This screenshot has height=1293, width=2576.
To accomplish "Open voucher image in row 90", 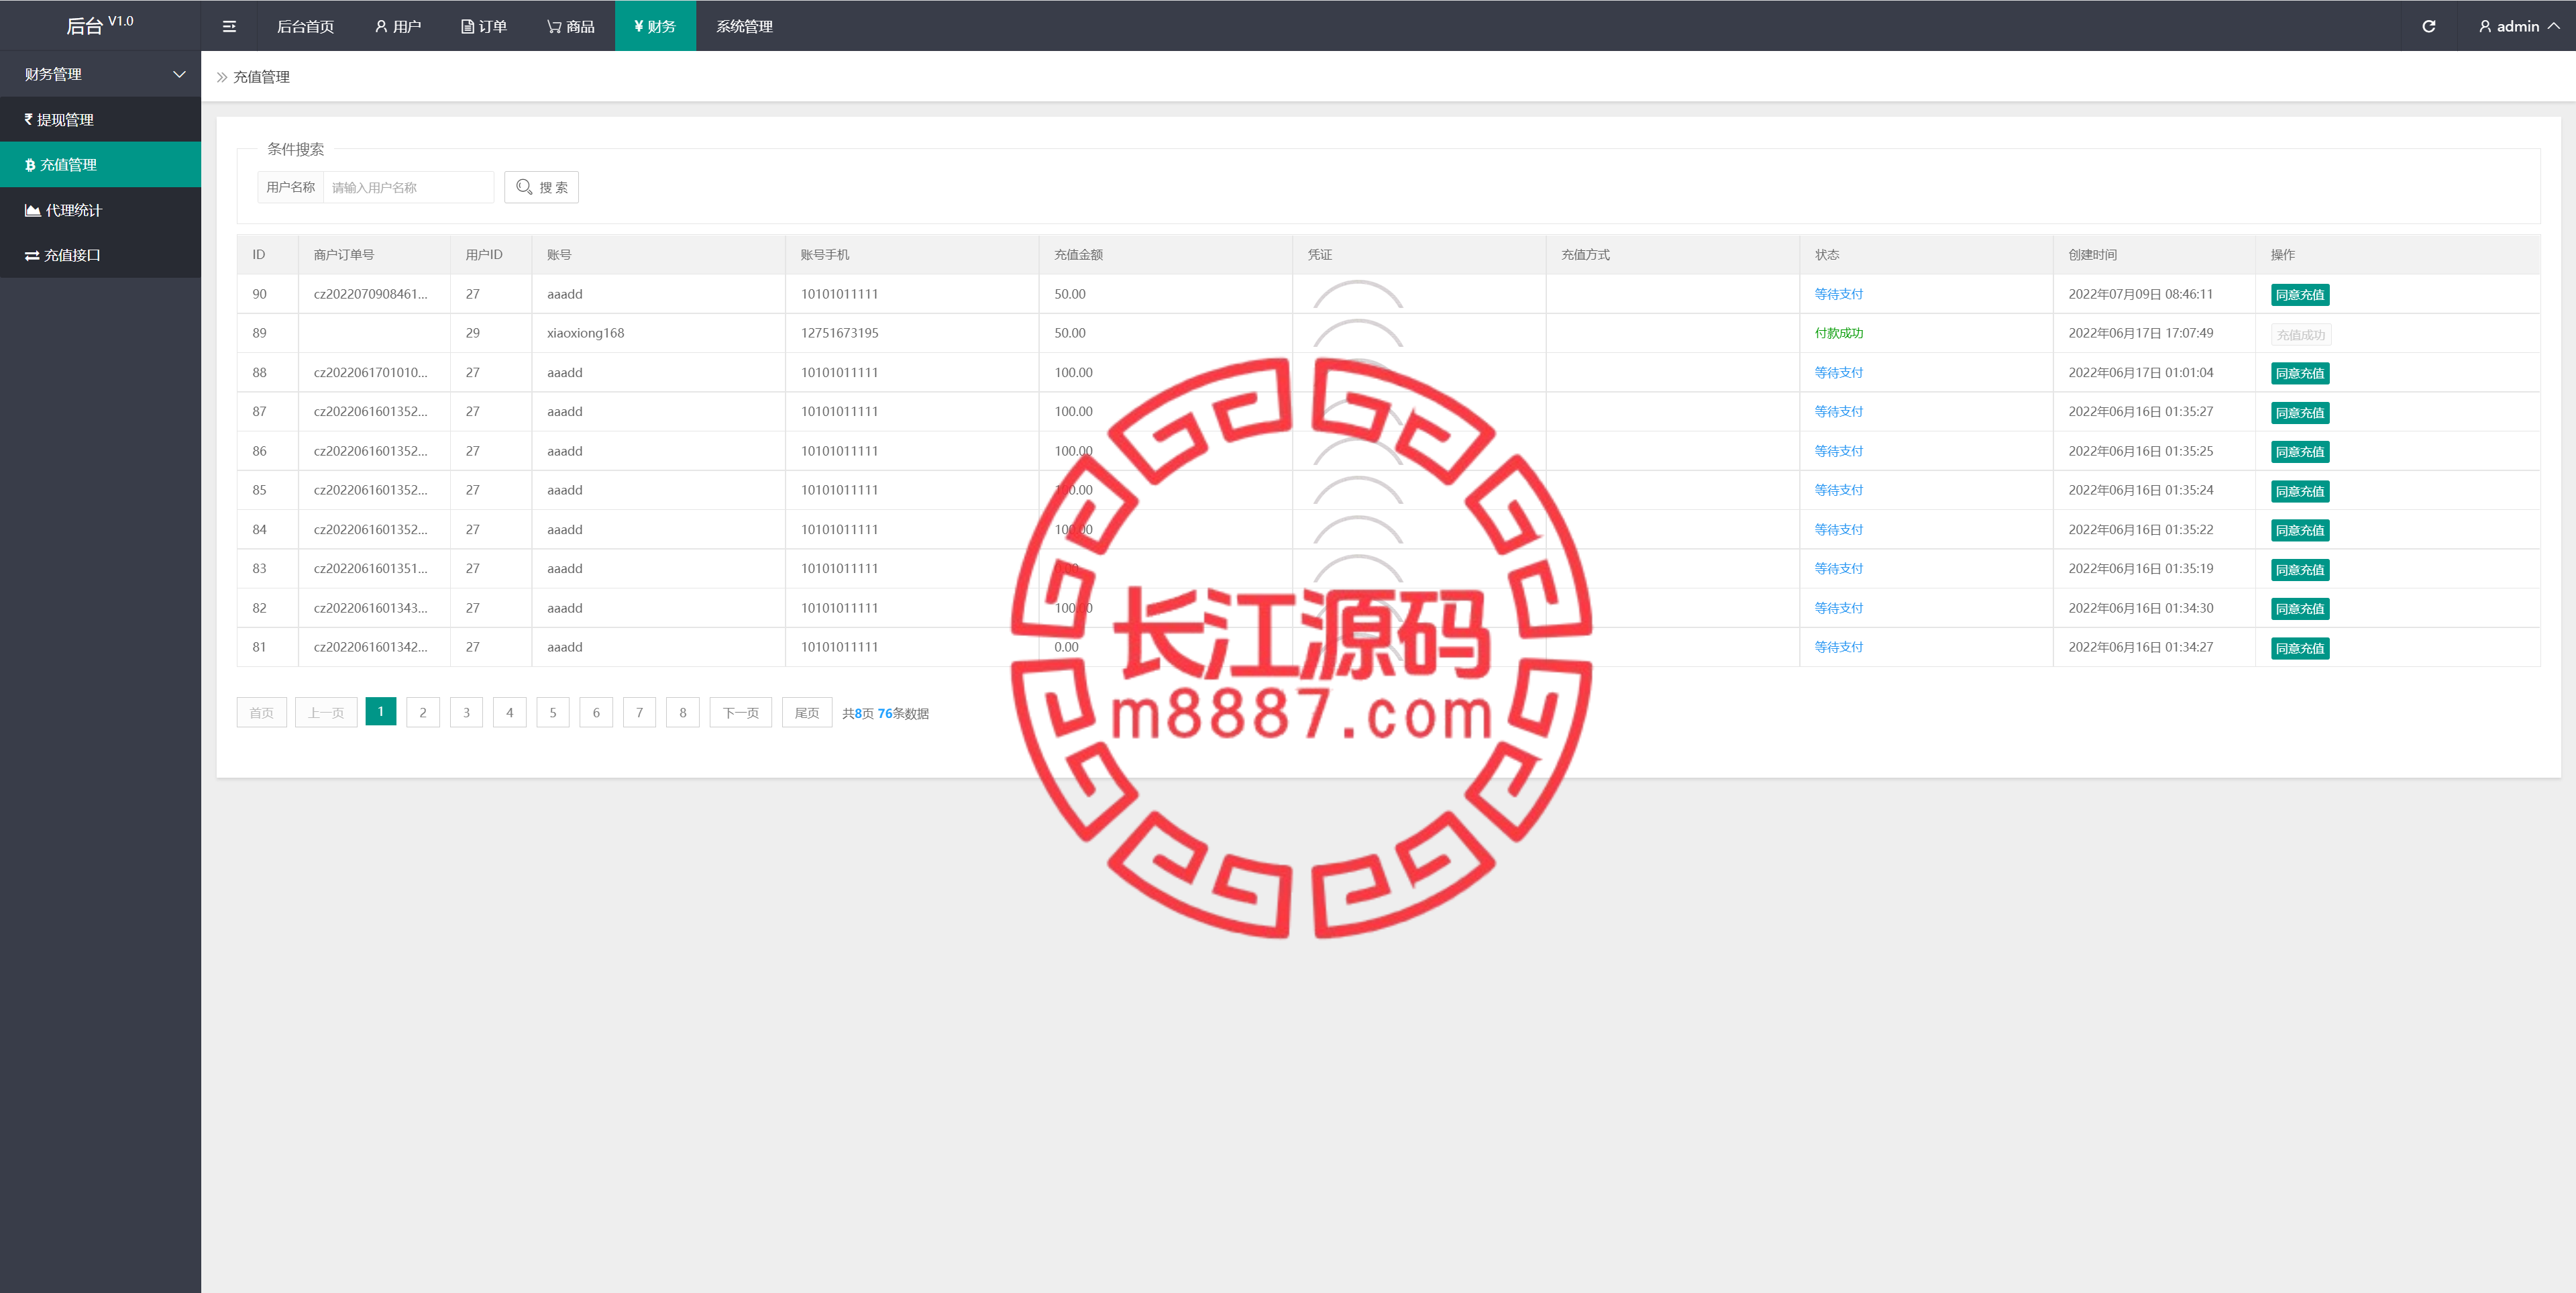I will coord(1357,294).
